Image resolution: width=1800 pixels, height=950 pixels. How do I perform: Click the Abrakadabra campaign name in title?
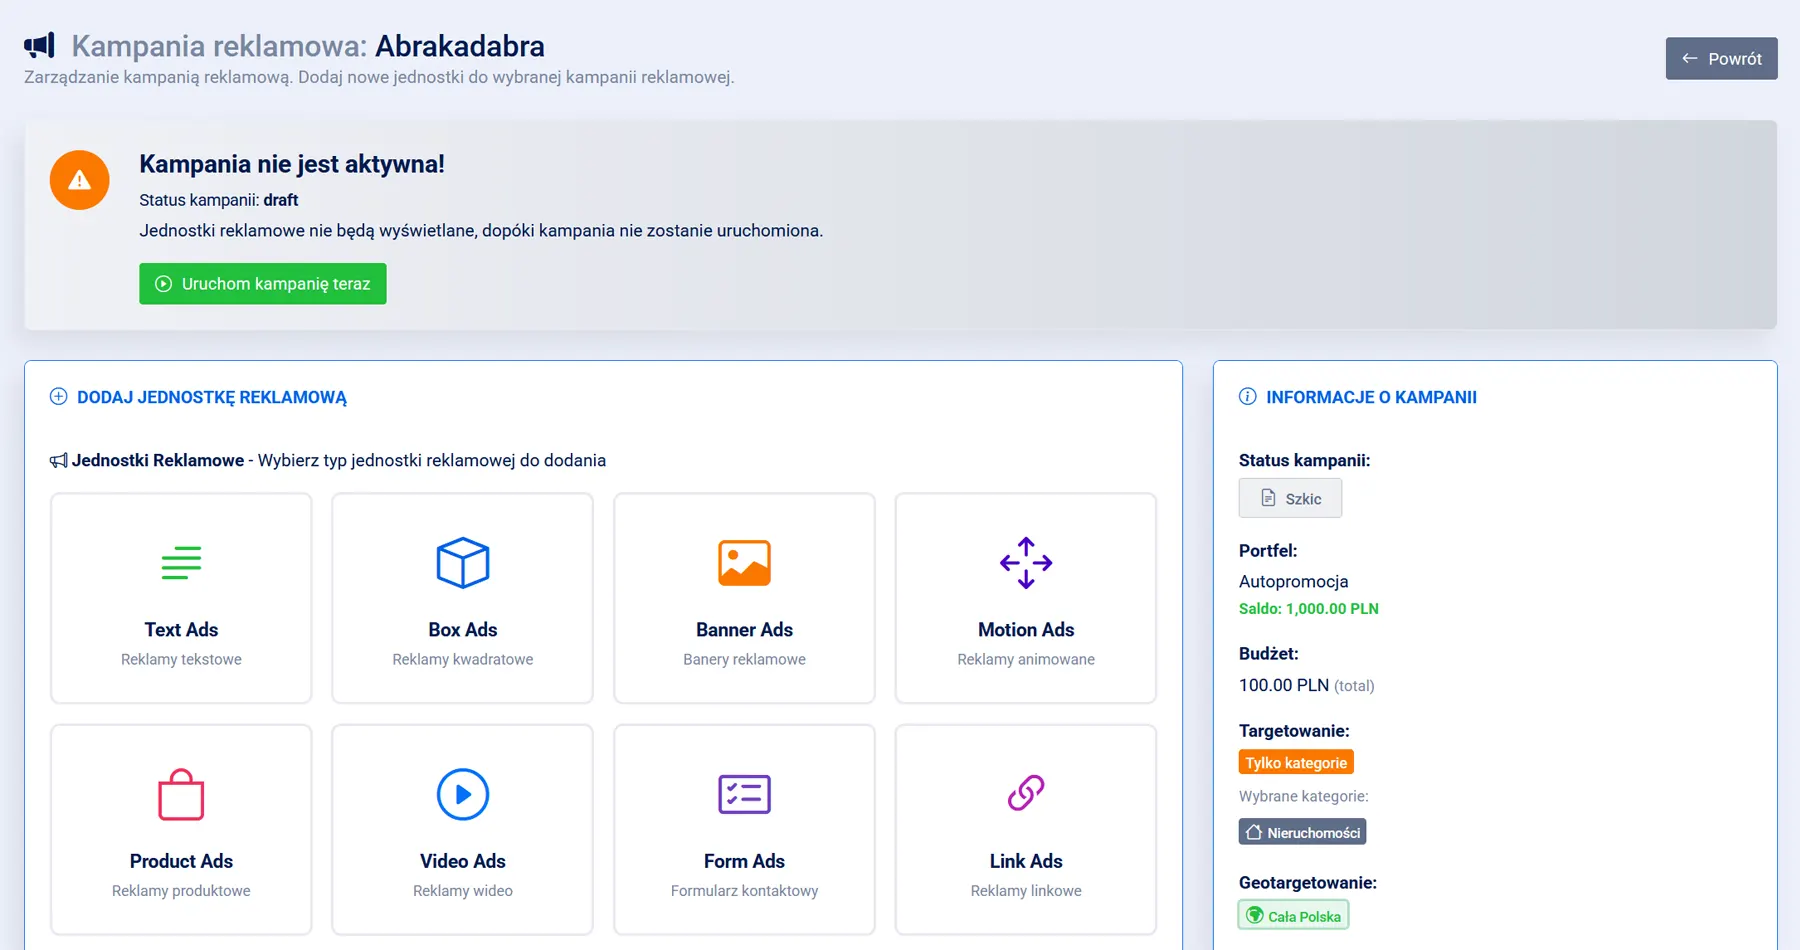[x=460, y=46]
